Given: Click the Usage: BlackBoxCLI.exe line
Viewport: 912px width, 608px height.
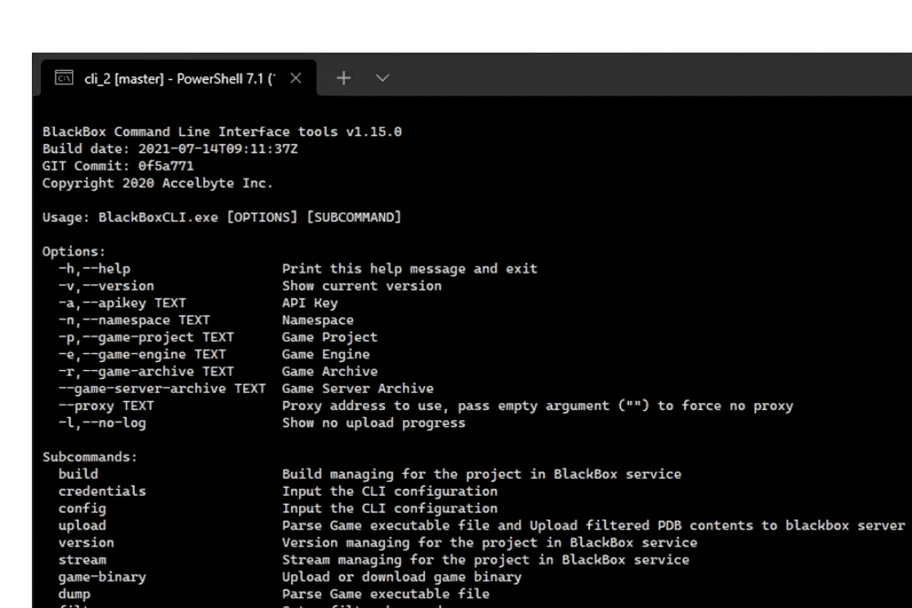Looking at the screenshot, I should pyautogui.click(x=222, y=217).
